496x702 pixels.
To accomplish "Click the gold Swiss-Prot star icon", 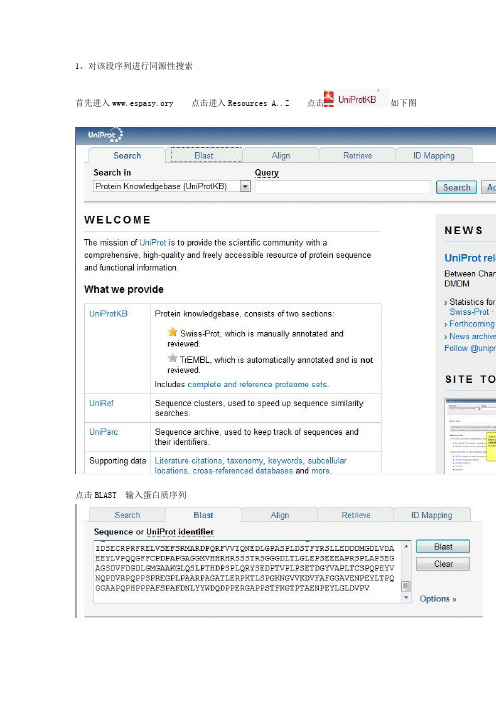I will [x=172, y=332].
